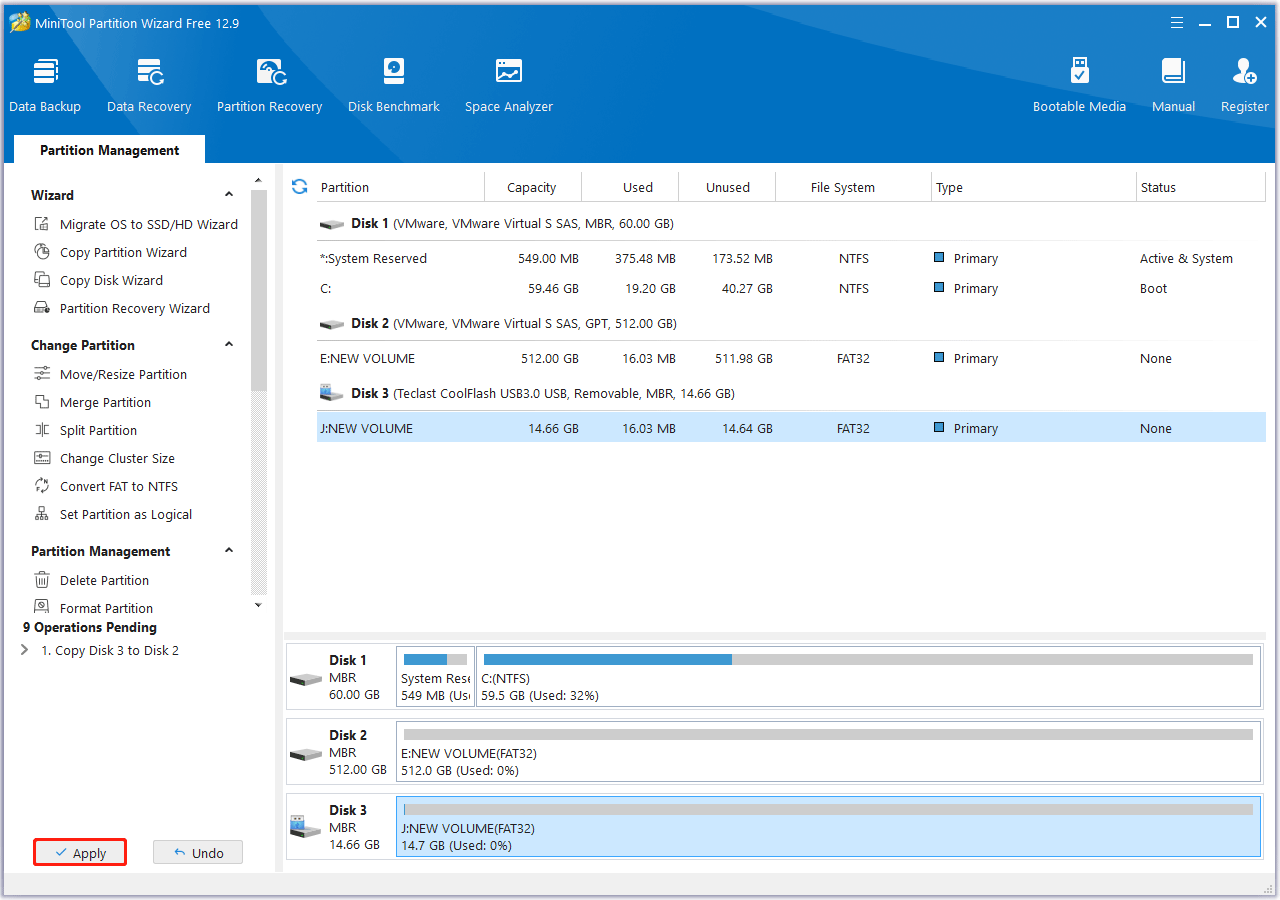Select the C: partition row

click(x=791, y=288)
